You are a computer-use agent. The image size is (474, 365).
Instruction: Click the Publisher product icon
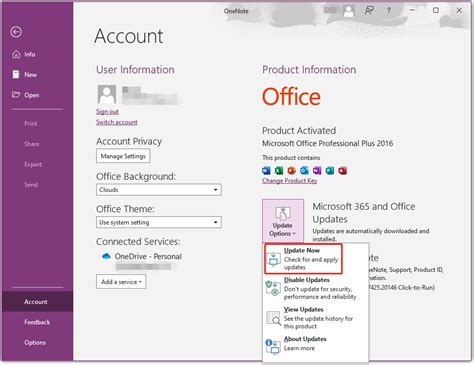[330, 171]
